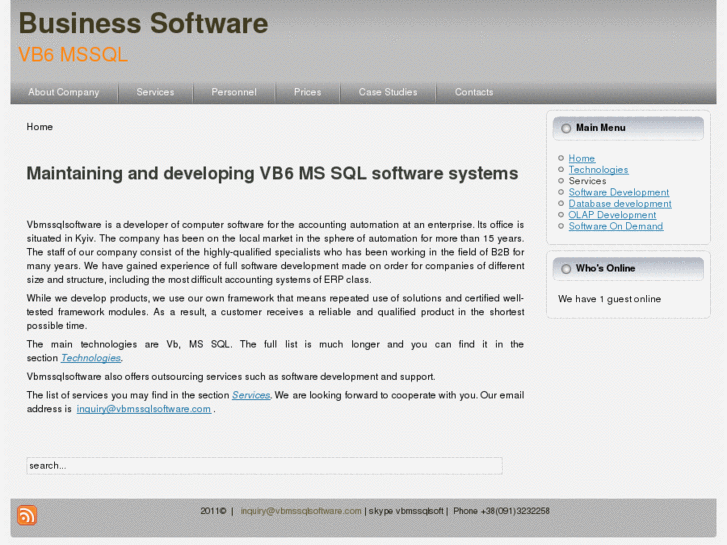Follow the italic Services link in article
Screen dimensions: 727x545
(x=251, y=395)
